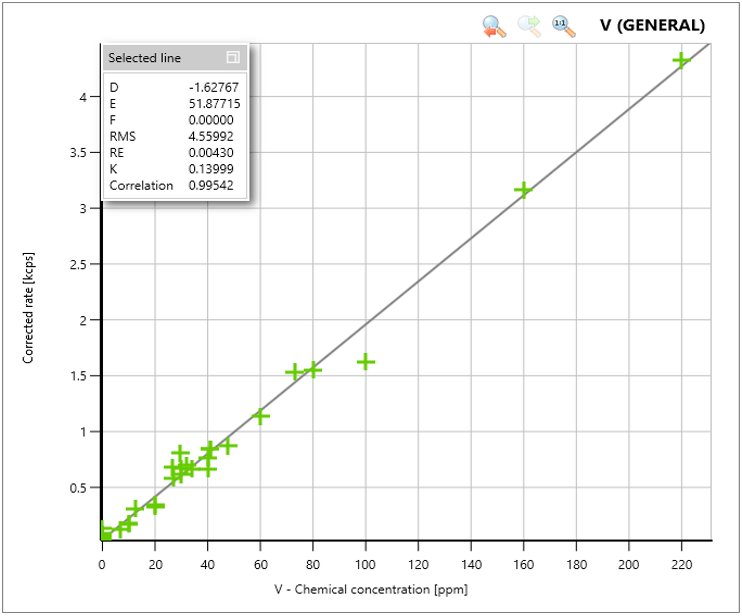
Task: Click the V (GENERAL) chart title
Action: 651,25
